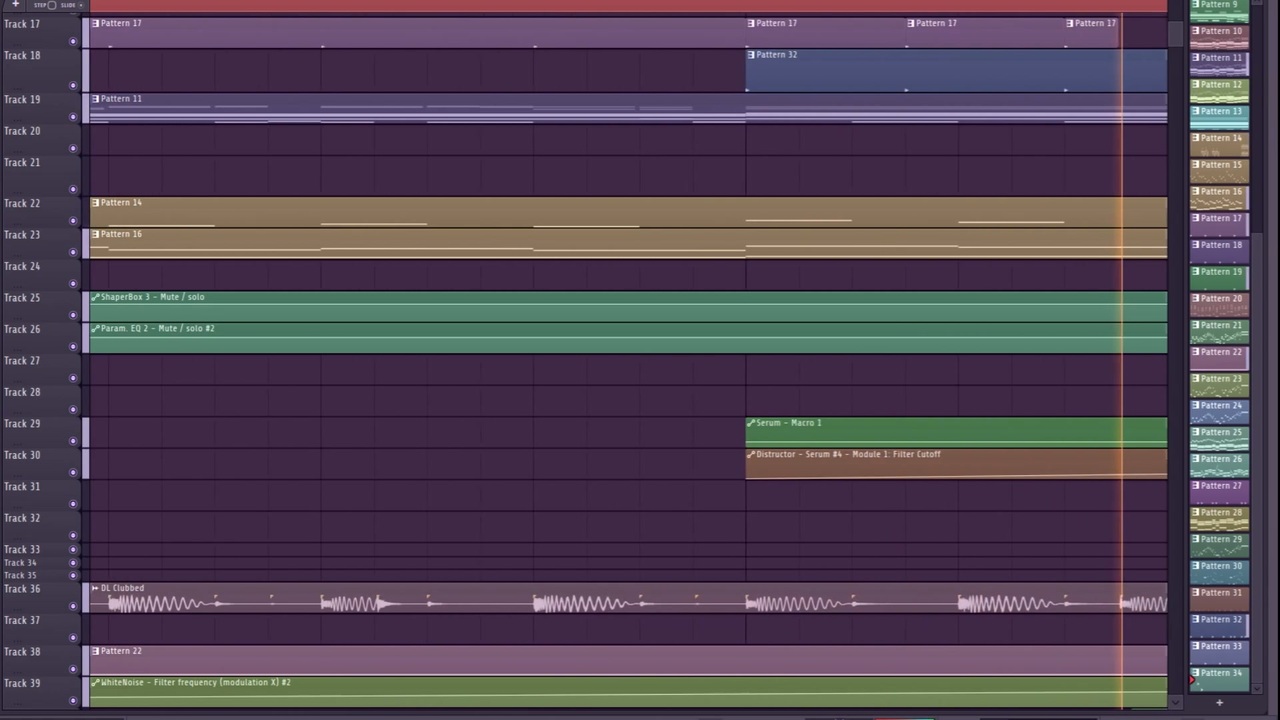Click the audio icon on the DL Clubbed clip
Screen dimensions: 1280x720
pos(95,588)
